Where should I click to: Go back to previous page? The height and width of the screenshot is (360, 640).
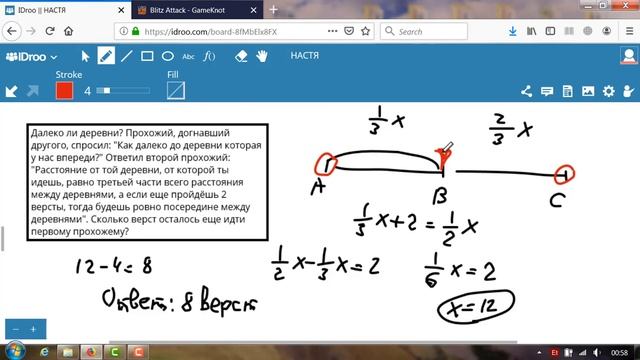click(x=12, y=31)
